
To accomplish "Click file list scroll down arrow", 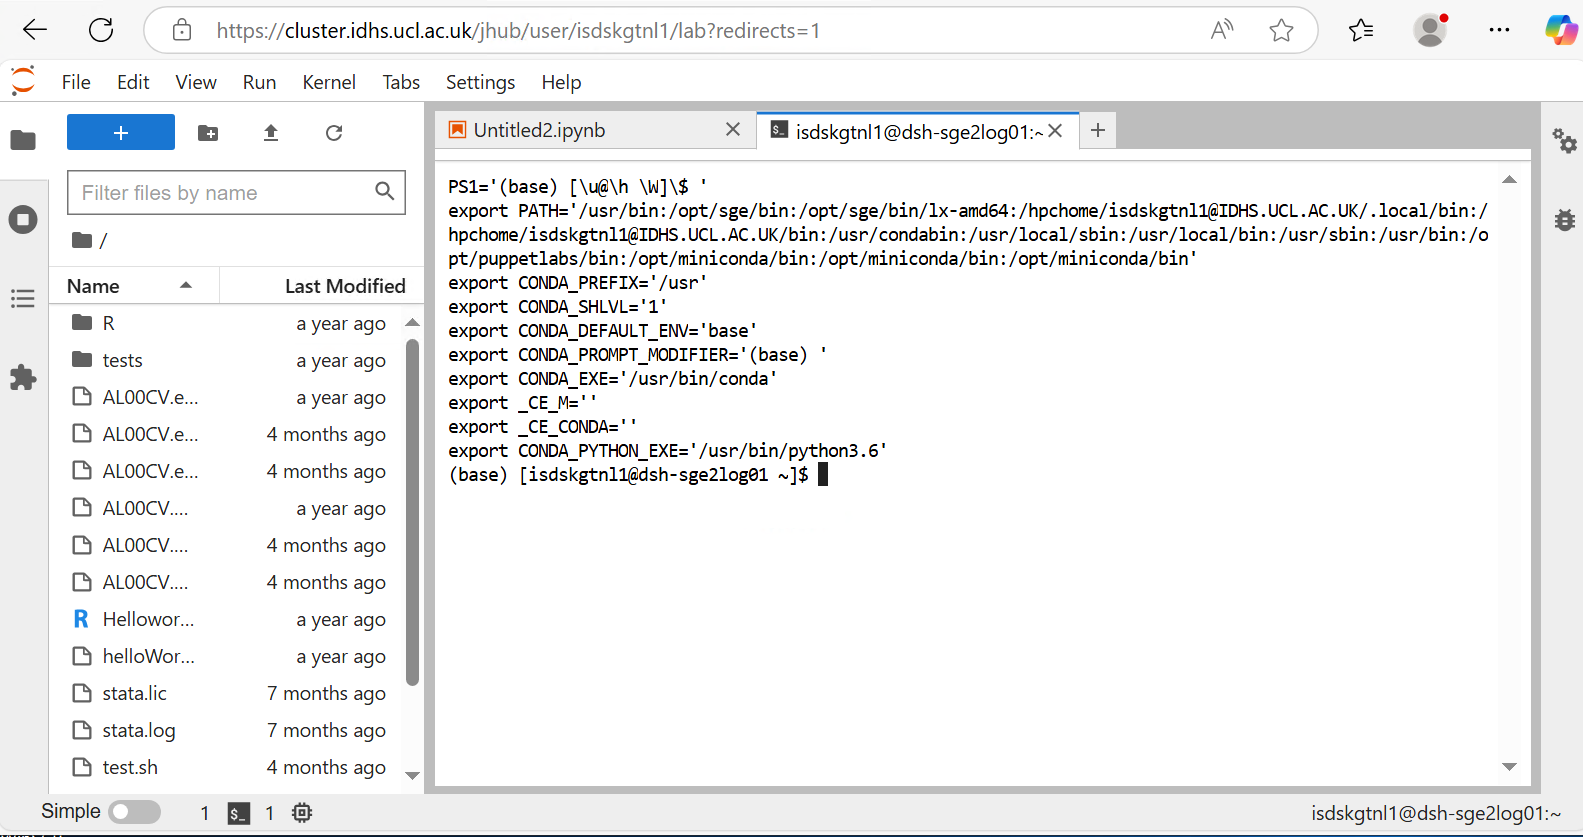I will pos(412,776).
